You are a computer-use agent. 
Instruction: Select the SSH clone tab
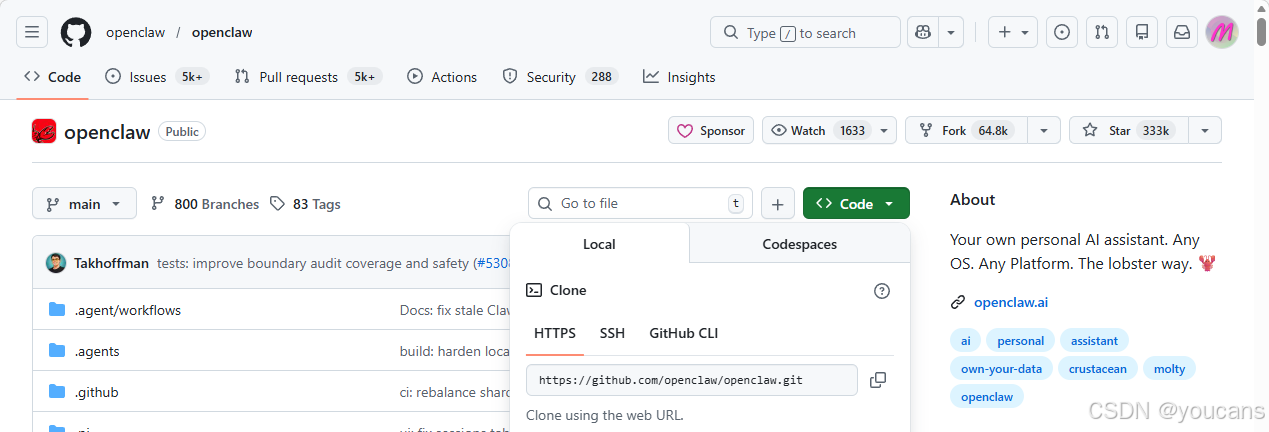point(612,333)
